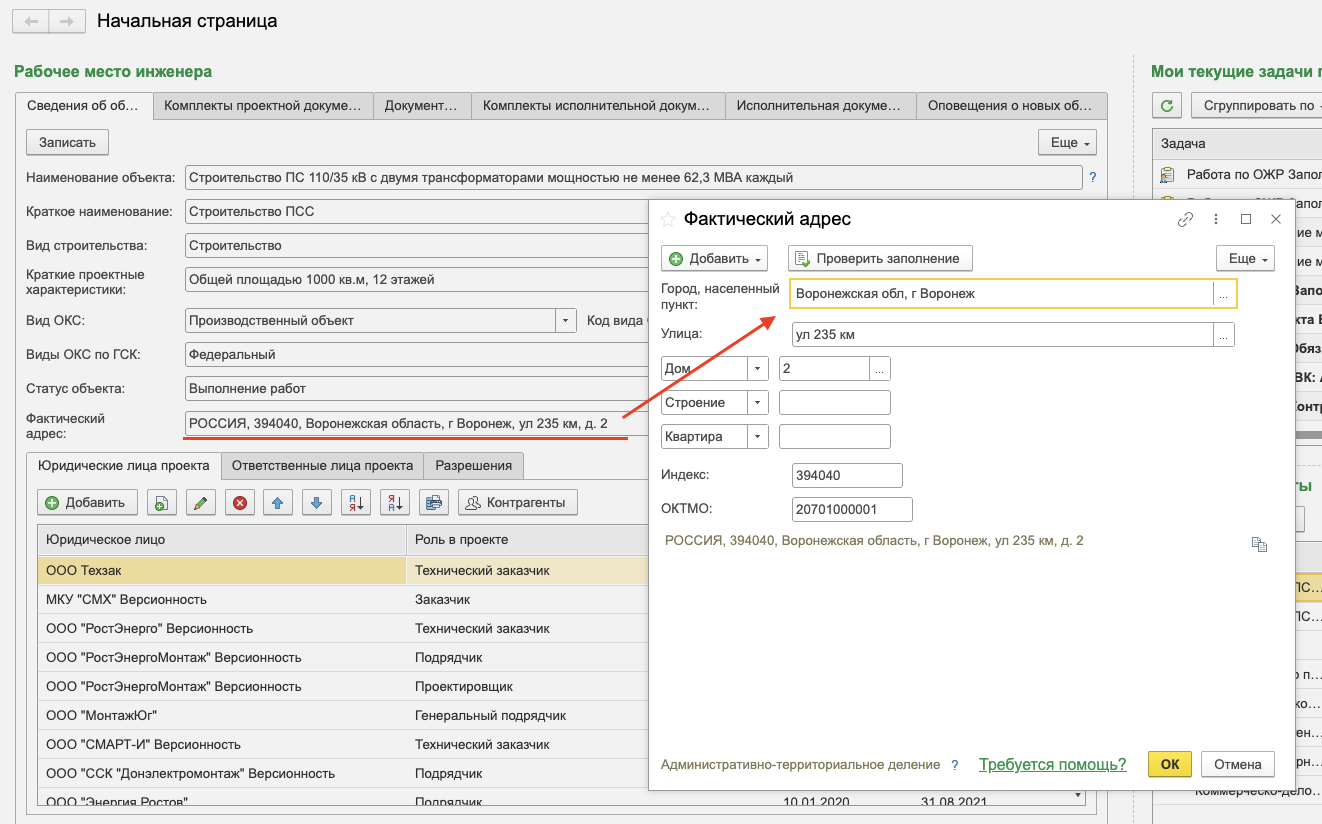
Task: Switch to Ответственные лица проекта tab
Action: click(x=322, y=465)
